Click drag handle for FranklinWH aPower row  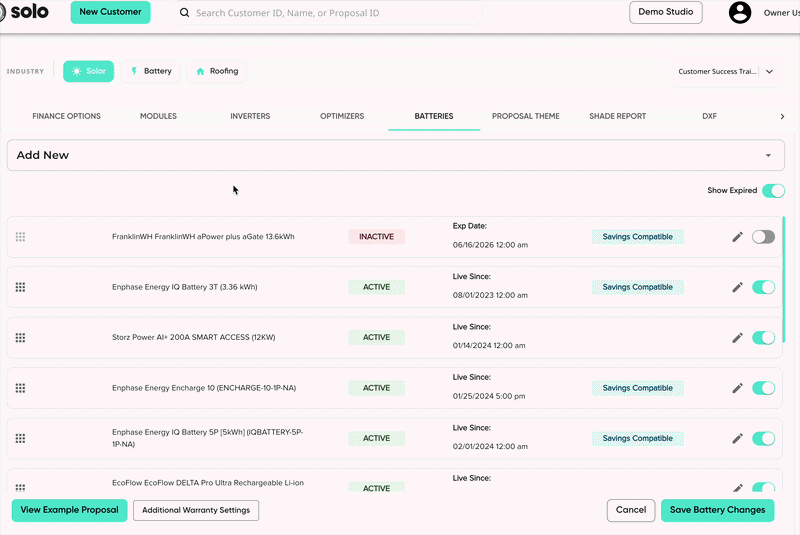(20, 237)
